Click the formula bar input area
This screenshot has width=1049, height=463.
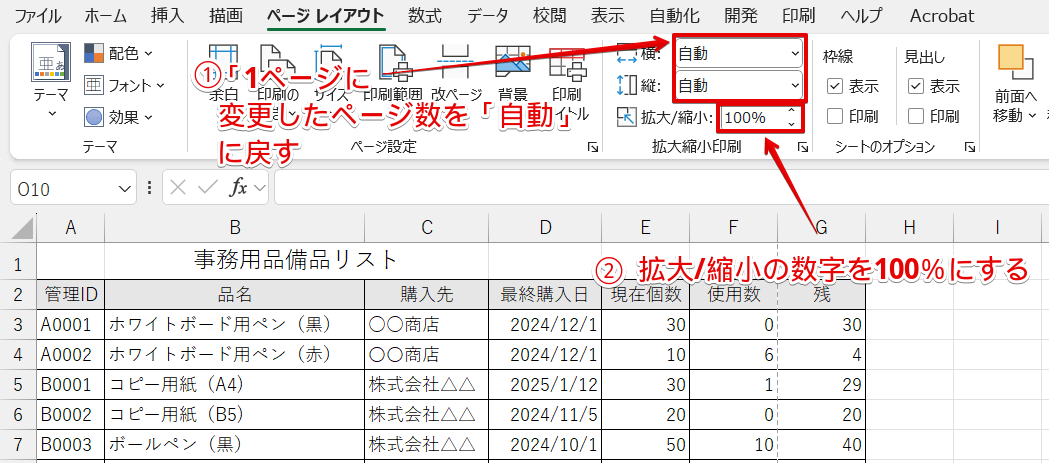coord(662,189)
